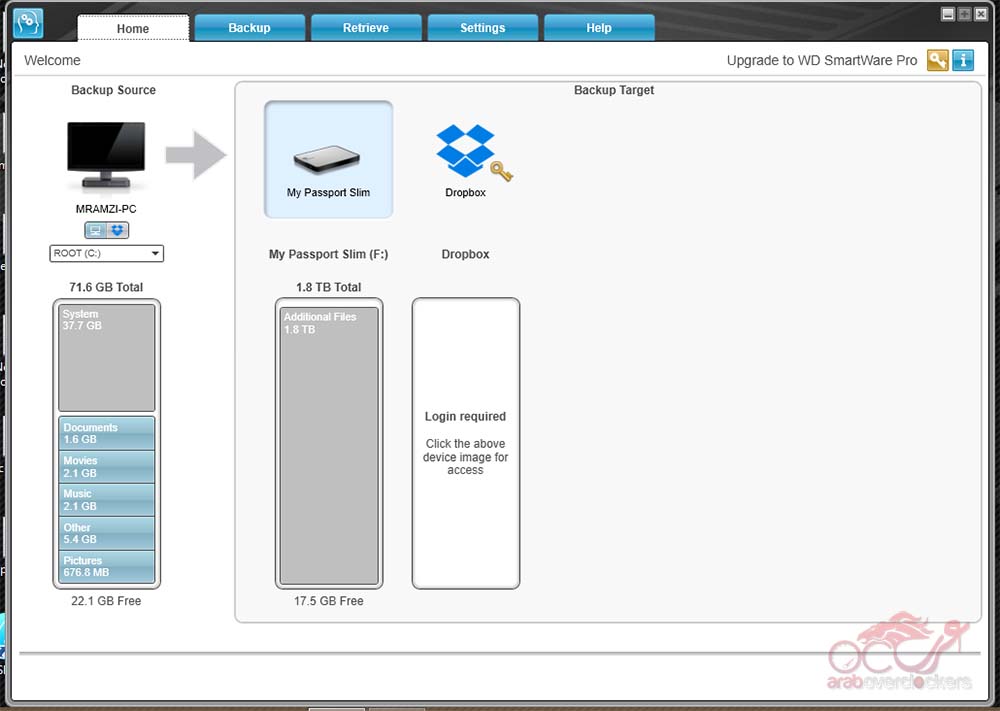Image resolution: width=1000 pixels, height=711 pixels.
Task: Select the Movies 2.1 GB category bar
Action: (x=106, y=467)
